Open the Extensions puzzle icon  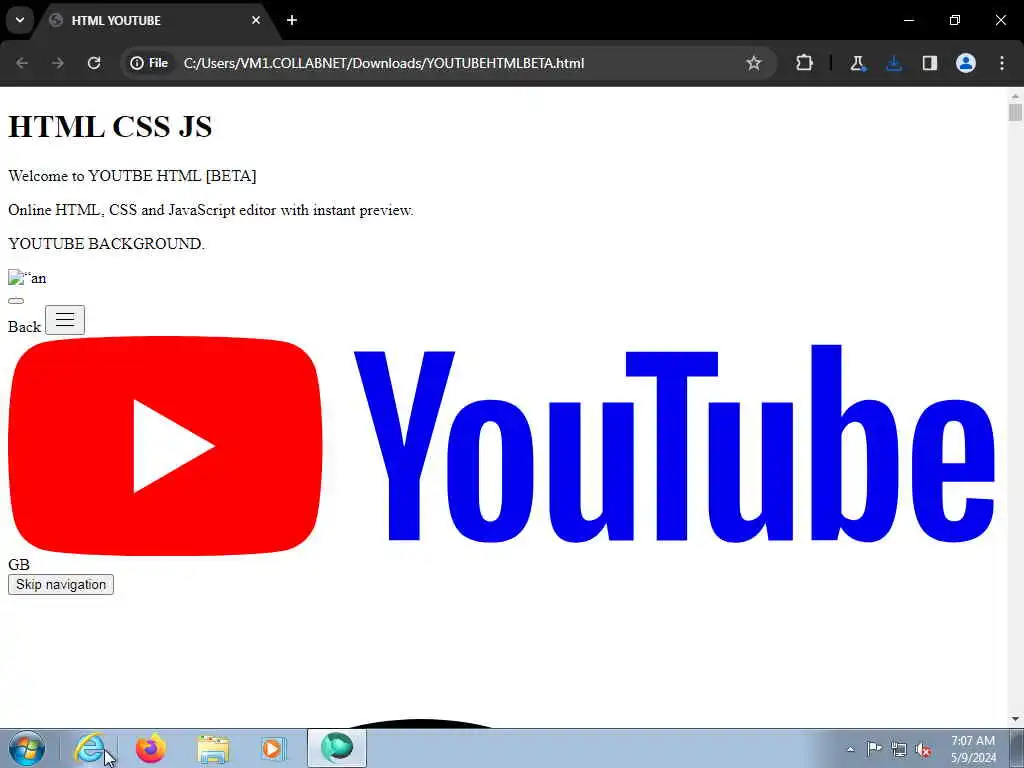805,63
